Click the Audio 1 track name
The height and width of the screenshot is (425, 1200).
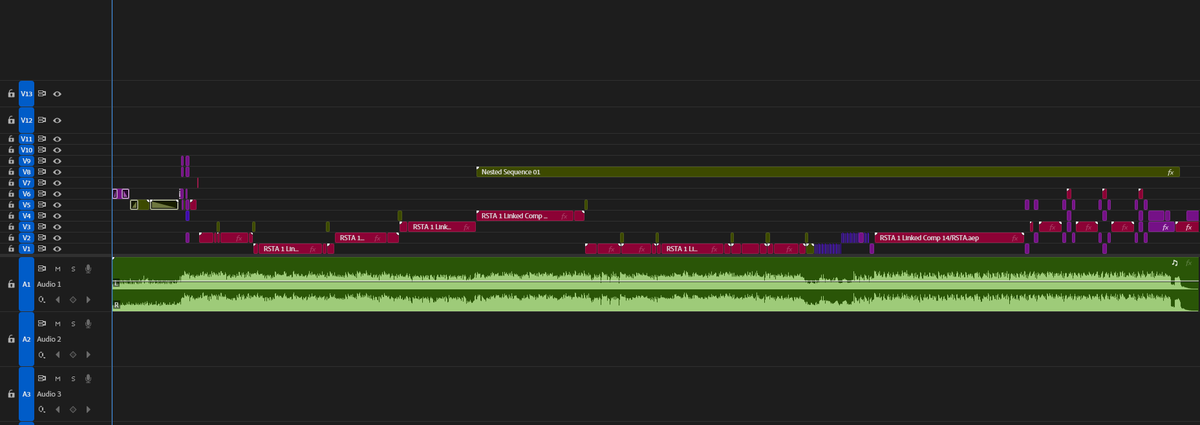click(51, 285)
